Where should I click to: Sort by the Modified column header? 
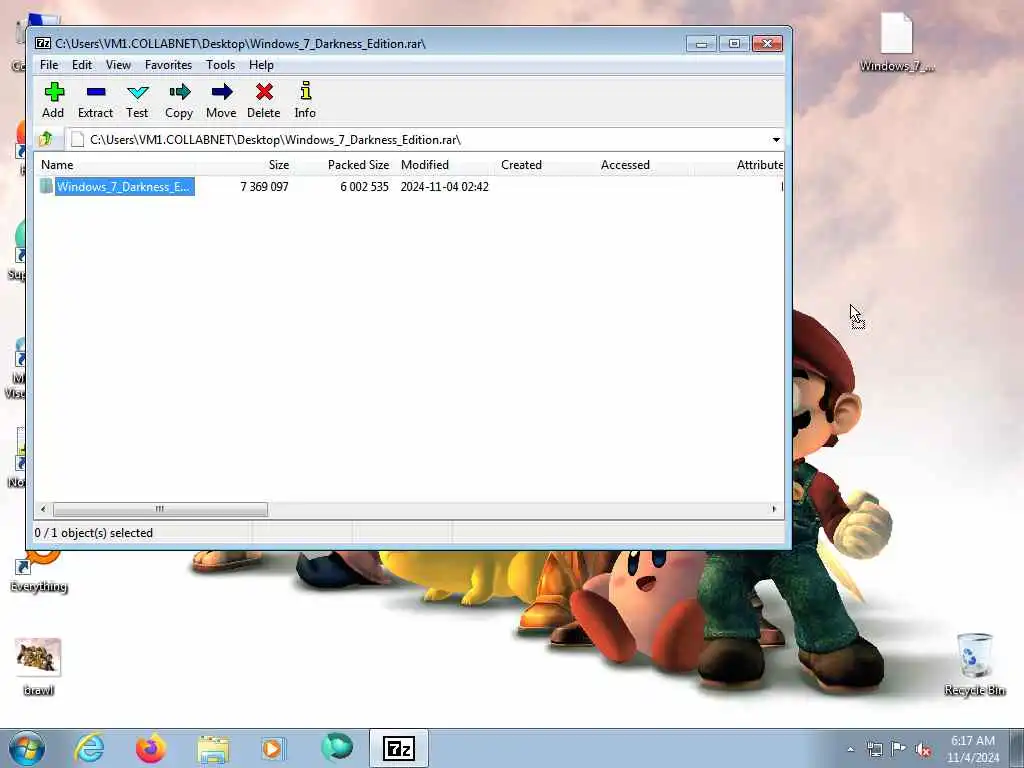(x=445, y=165)
